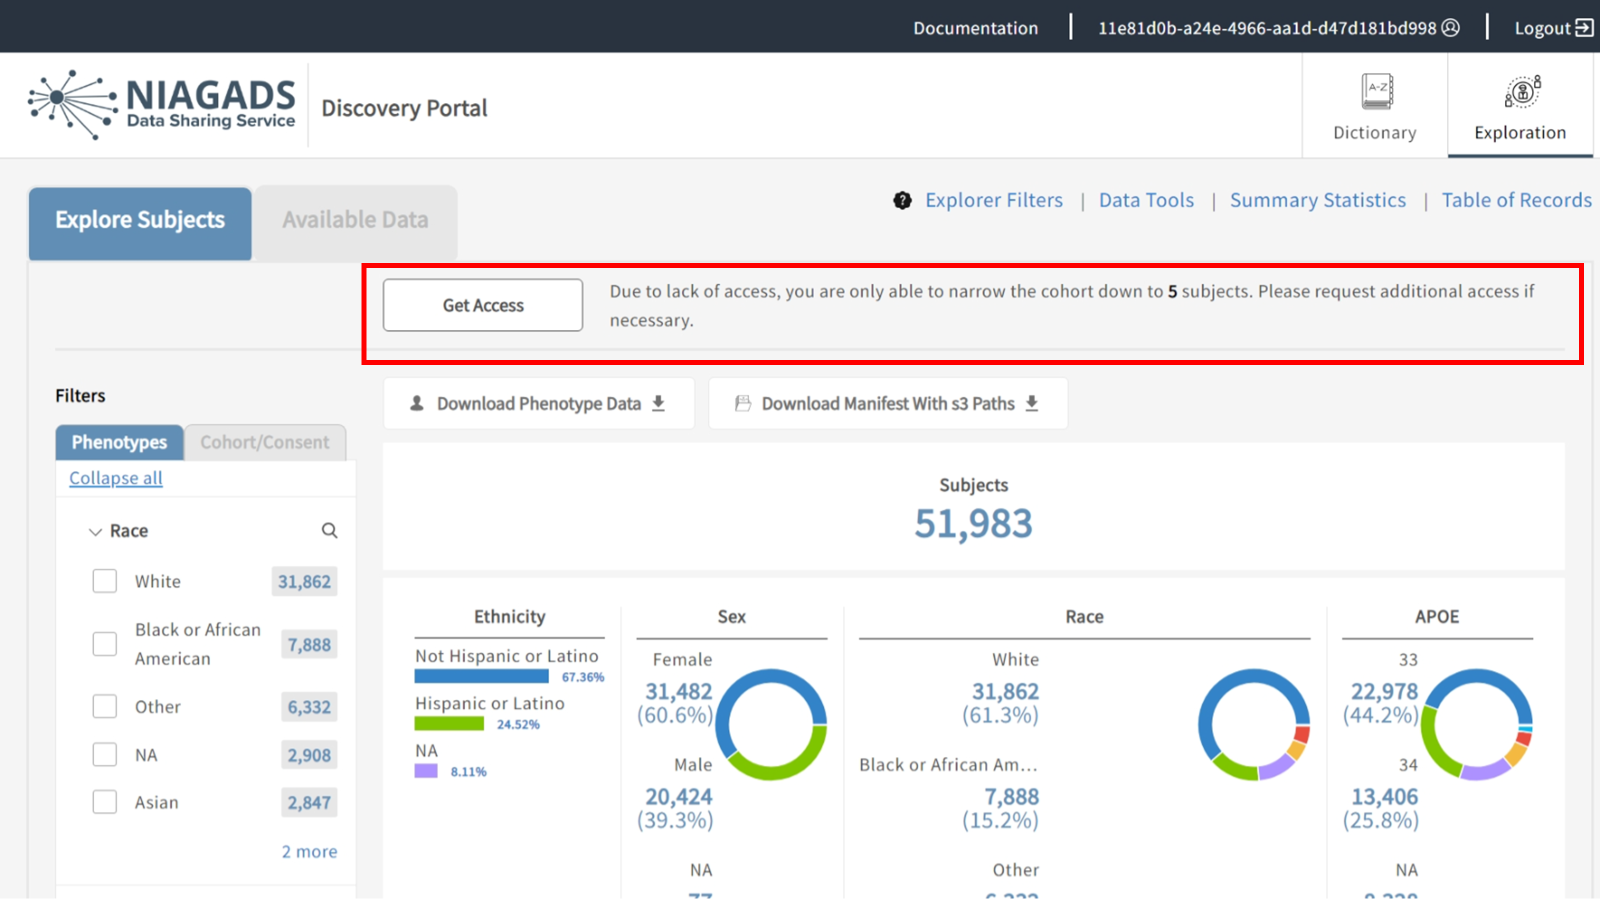Open the Dictionary book icon
Screen dimensions: 1600x900
pyautogui.click(x=1376, y=92)
